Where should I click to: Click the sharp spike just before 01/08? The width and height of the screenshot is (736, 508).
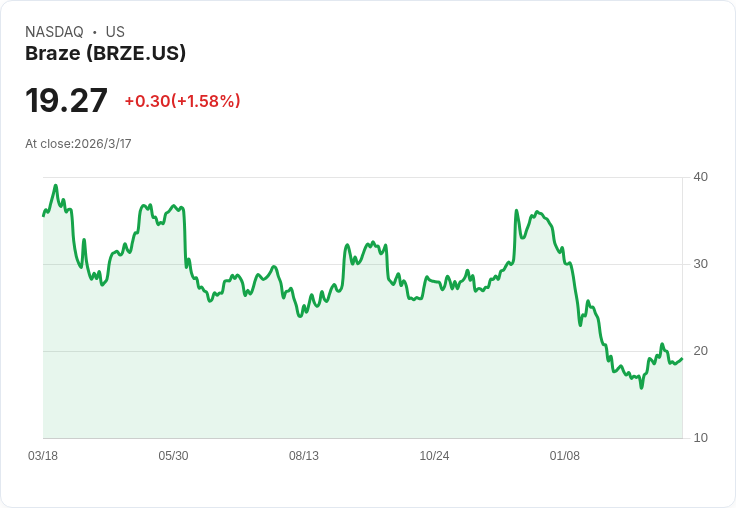point(517,210)
